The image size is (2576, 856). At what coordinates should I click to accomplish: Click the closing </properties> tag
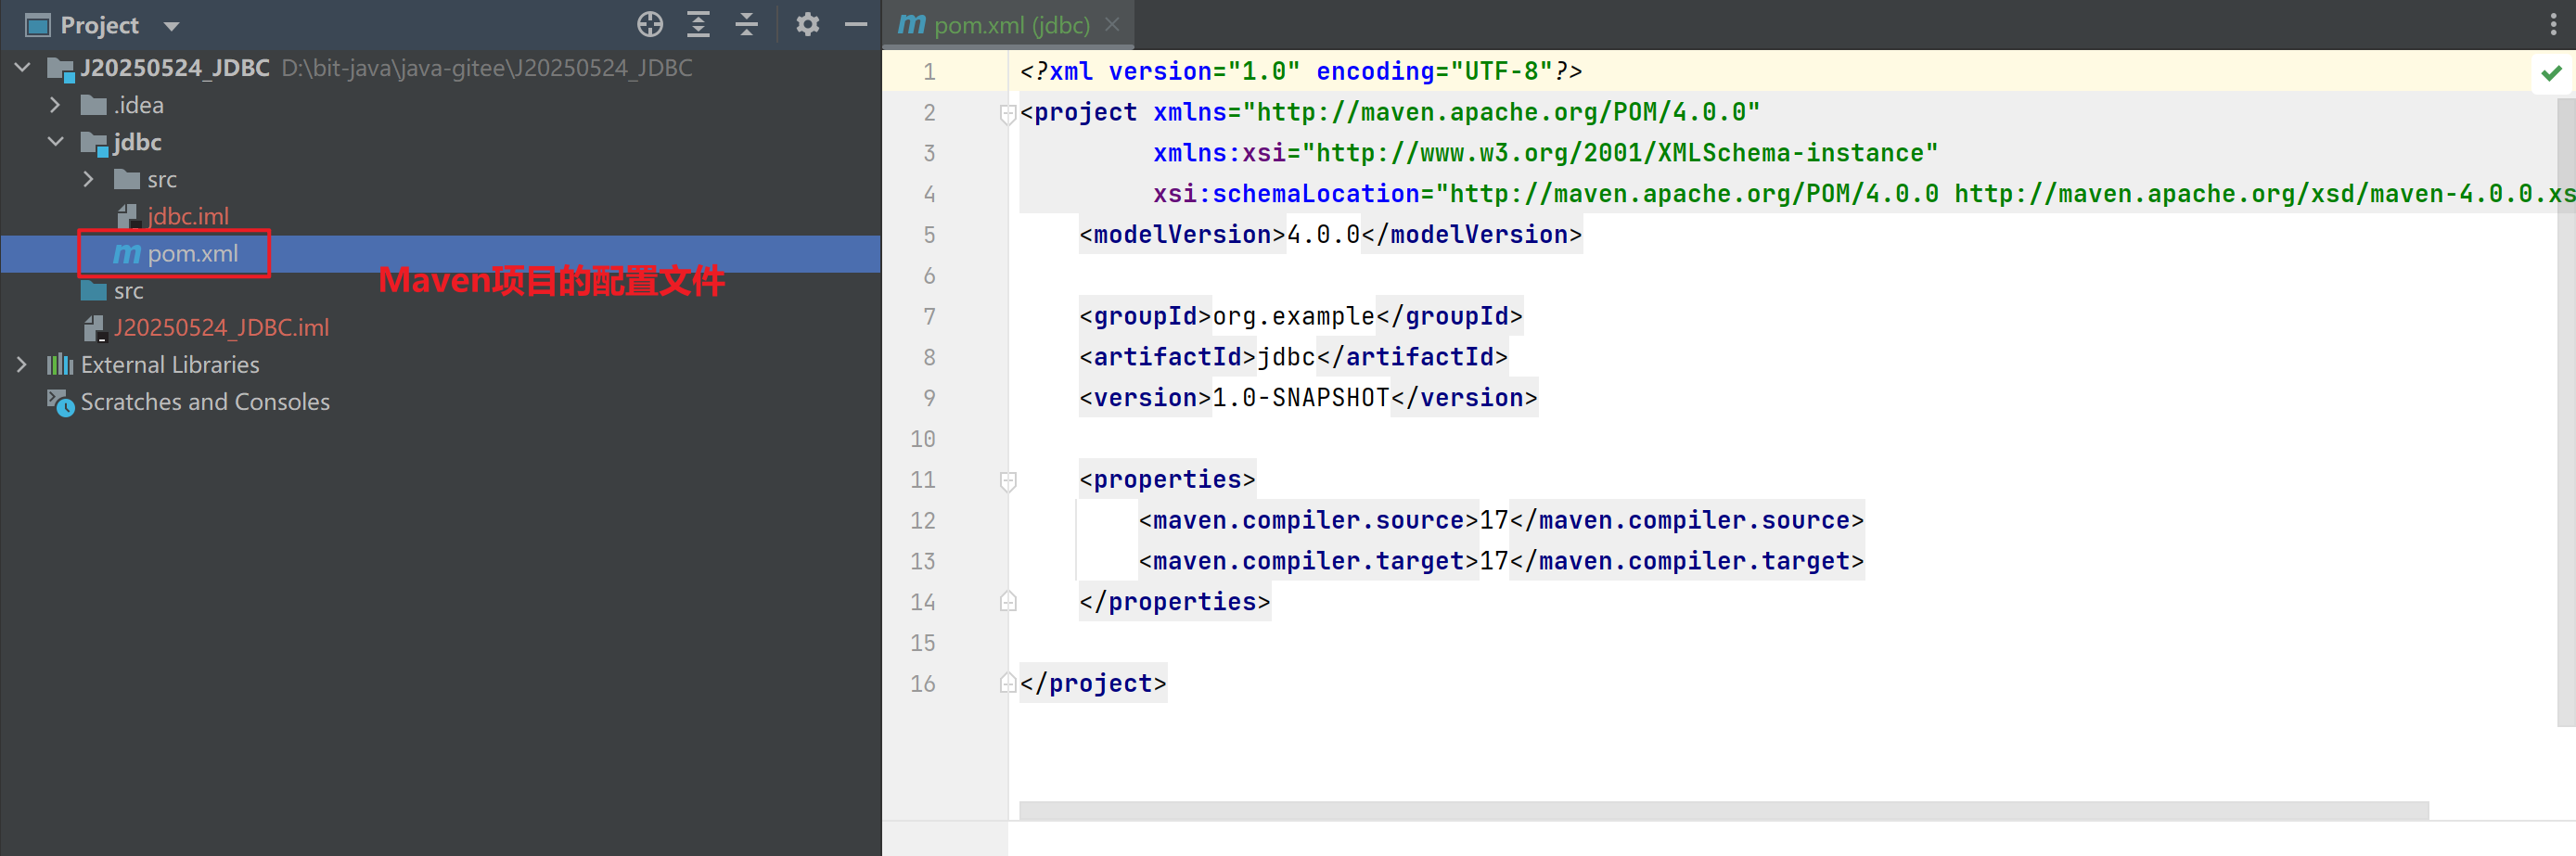coord(1175,602)
